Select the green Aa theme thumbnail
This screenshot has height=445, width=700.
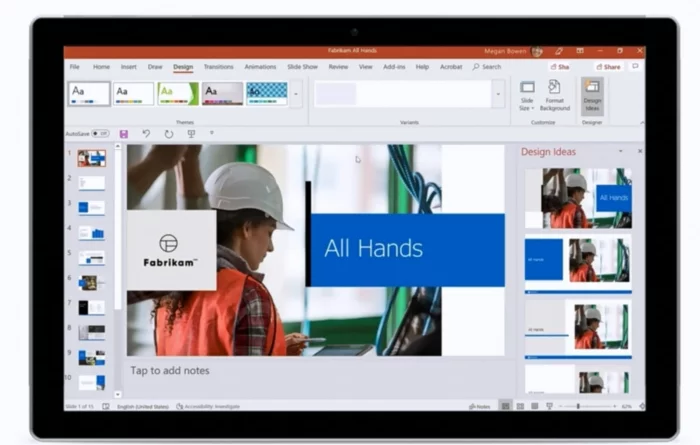(178, 94)
